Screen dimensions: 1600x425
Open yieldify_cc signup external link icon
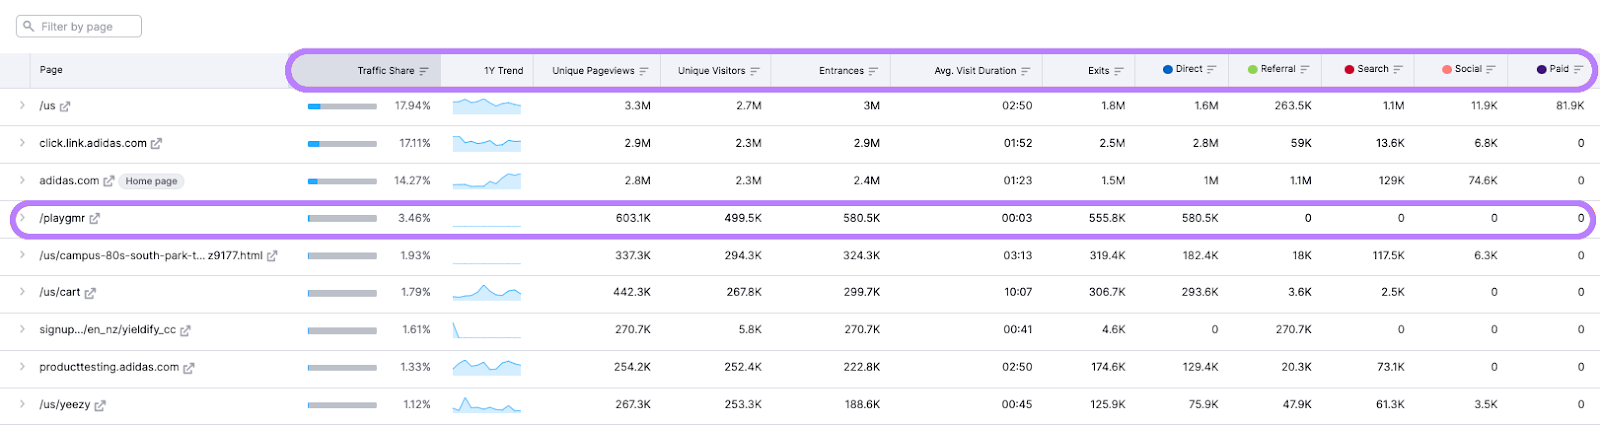click(185, 330)
